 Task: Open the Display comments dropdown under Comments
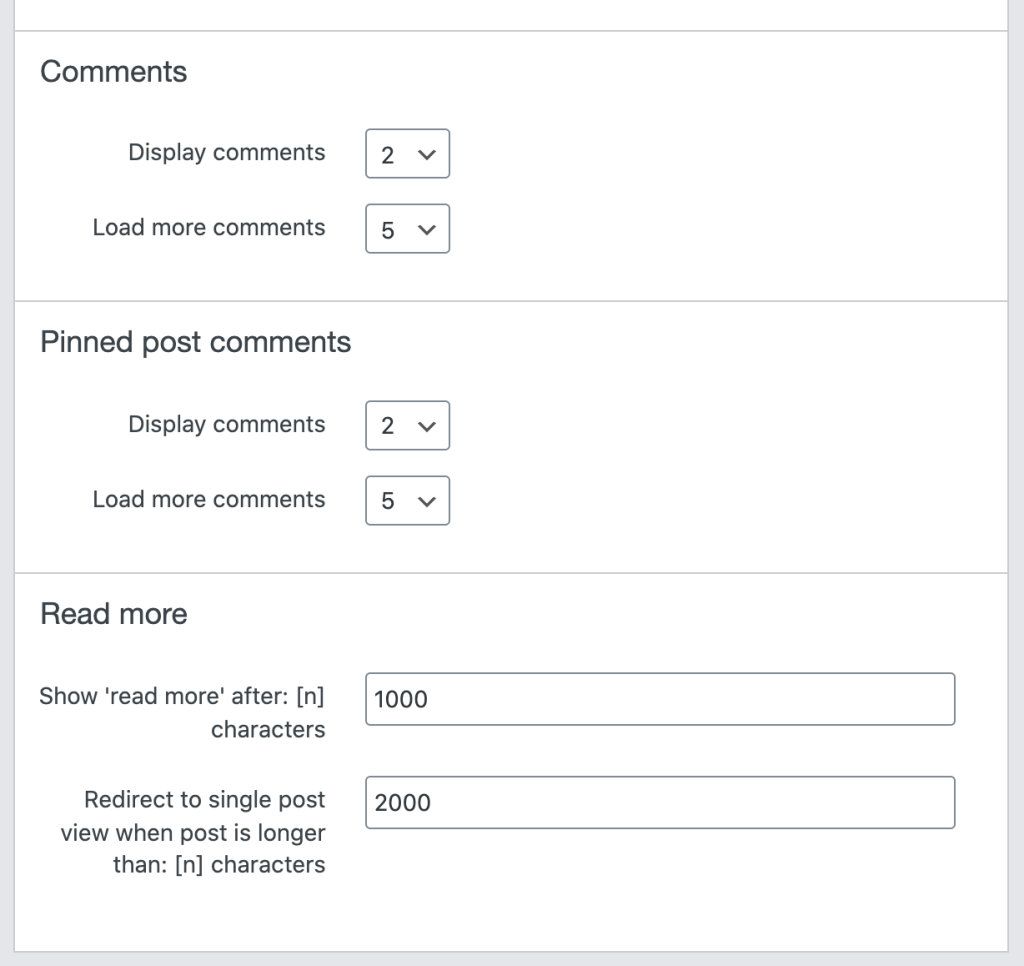[408, 153]
